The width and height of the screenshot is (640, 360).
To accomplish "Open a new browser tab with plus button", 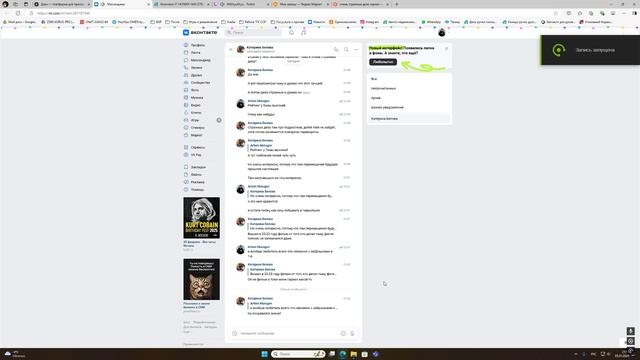I will click(x=397, y=4).
